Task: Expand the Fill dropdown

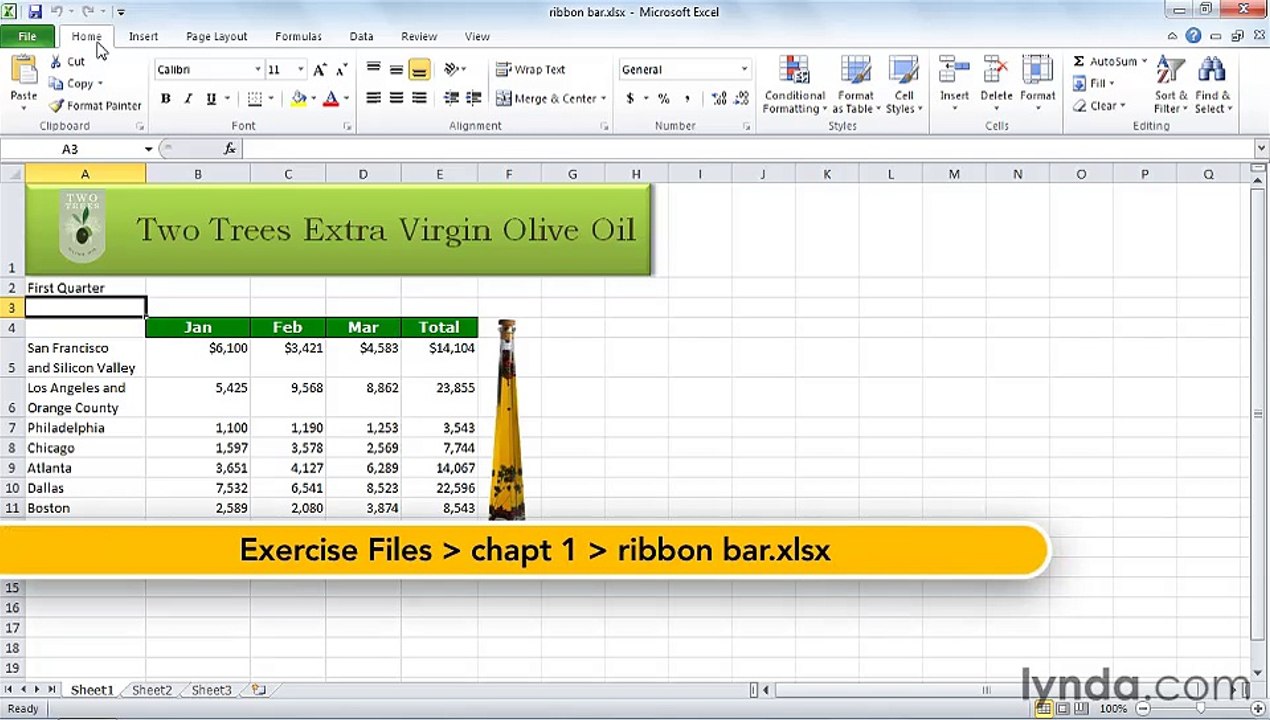Action: 1113,84
